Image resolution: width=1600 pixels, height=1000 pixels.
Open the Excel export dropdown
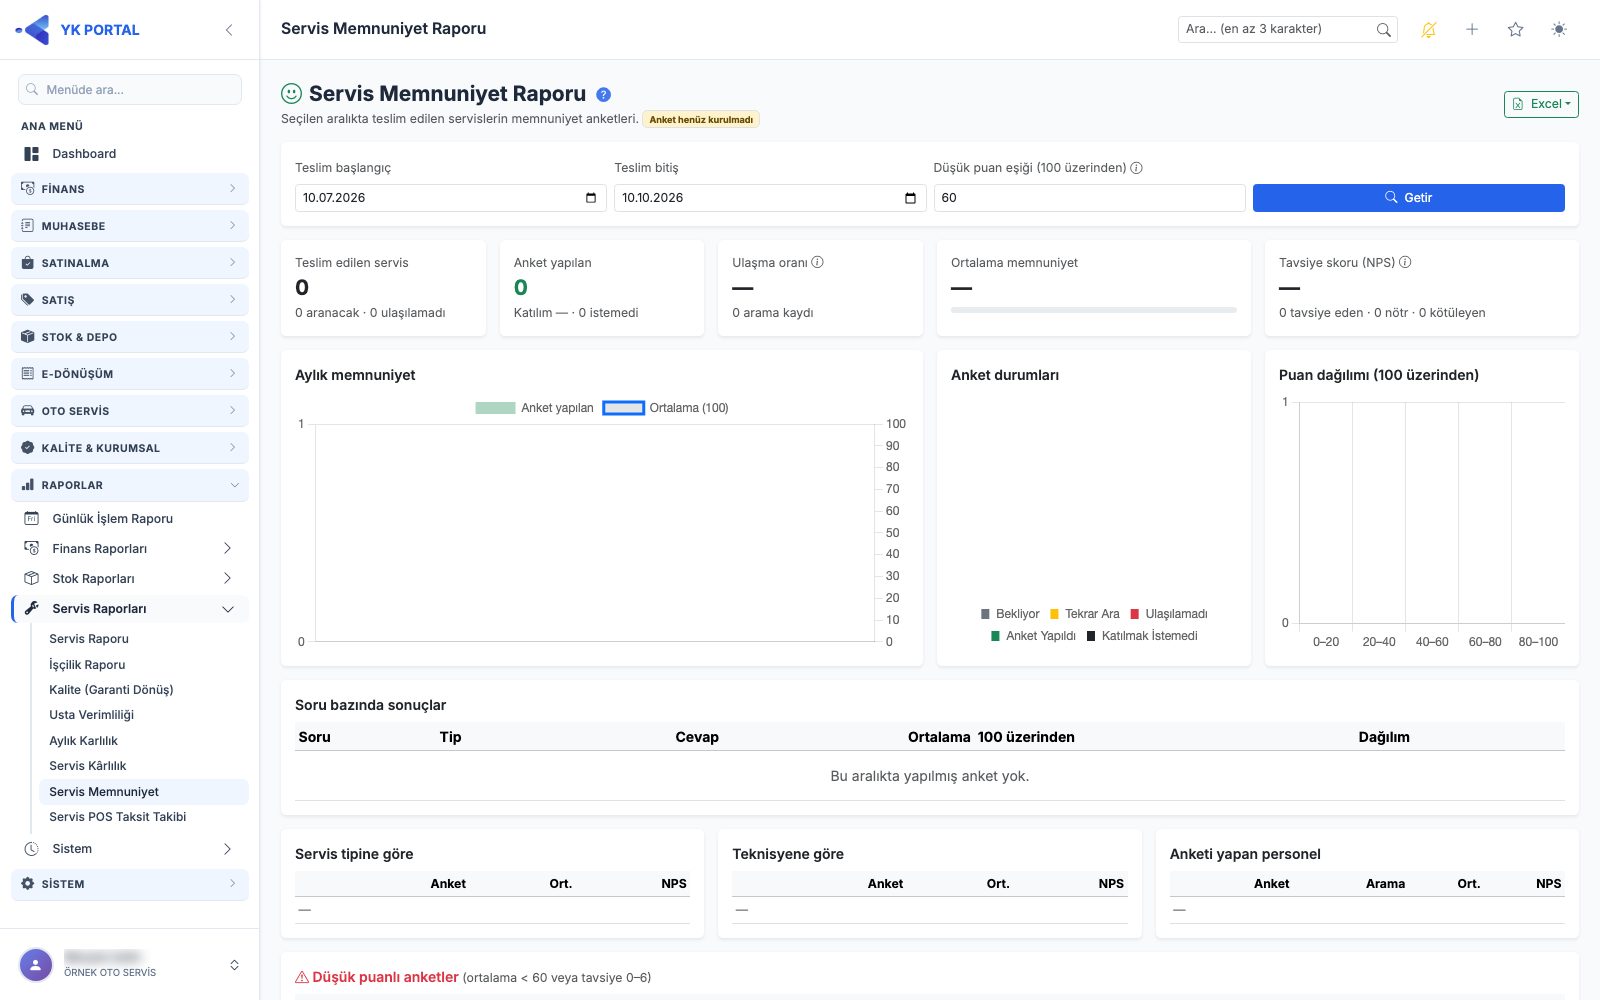pos(1541,104)
